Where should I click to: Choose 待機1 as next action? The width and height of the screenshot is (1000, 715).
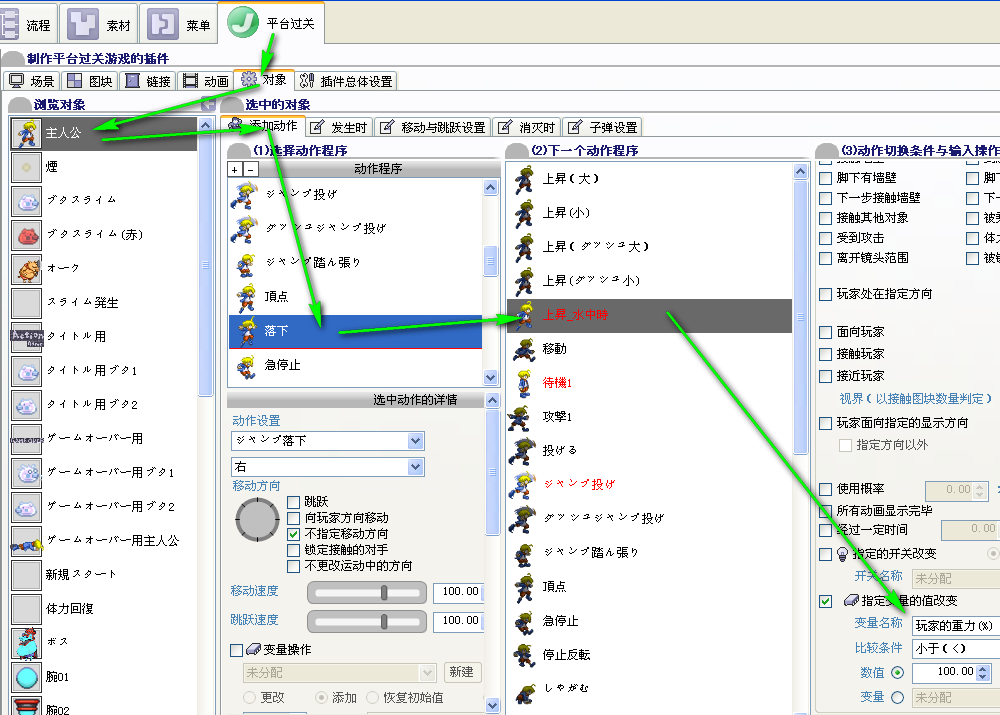coord(649,383)
